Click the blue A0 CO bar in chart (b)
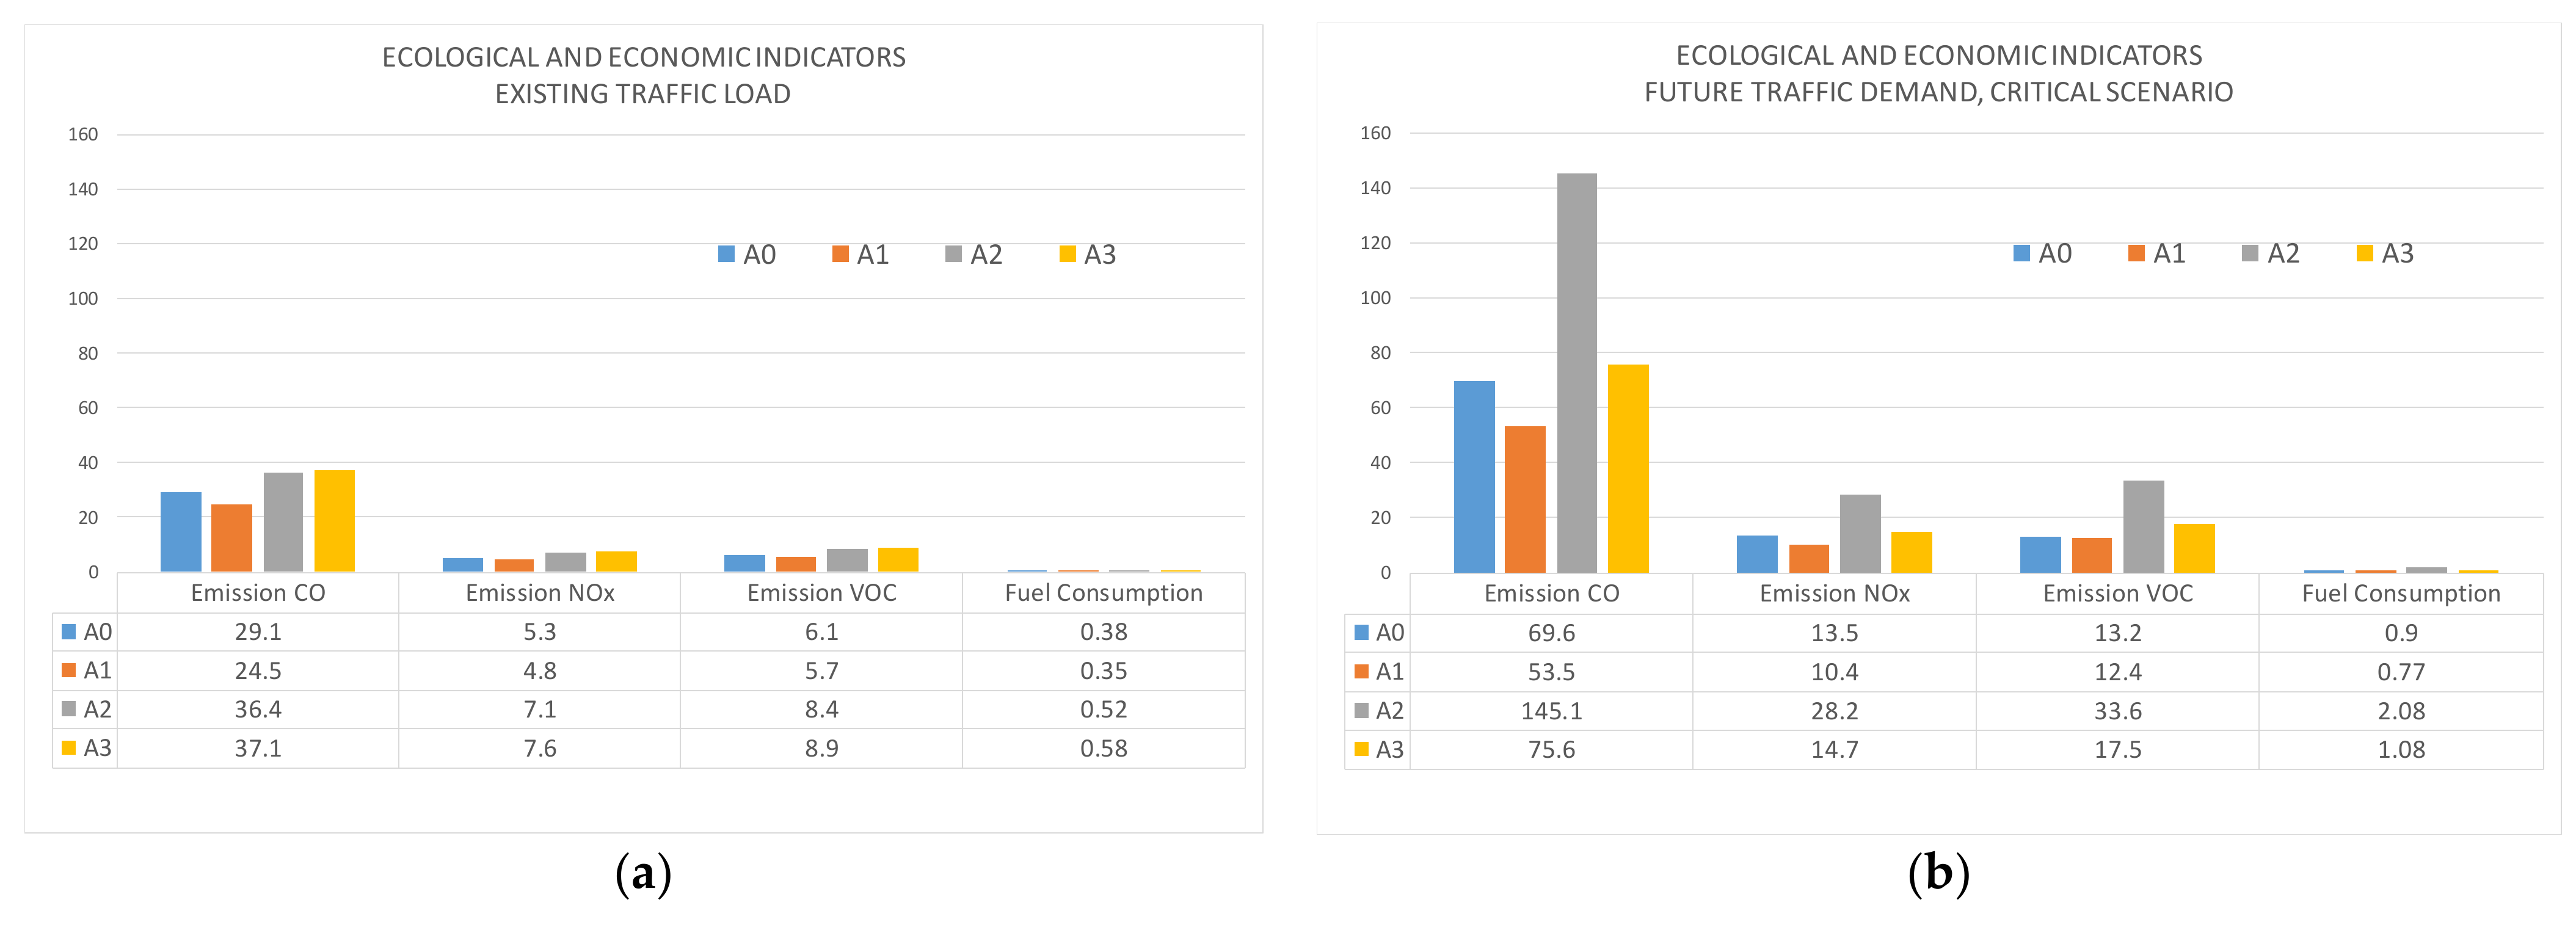2576x930 pixels. click(1474, 477)
